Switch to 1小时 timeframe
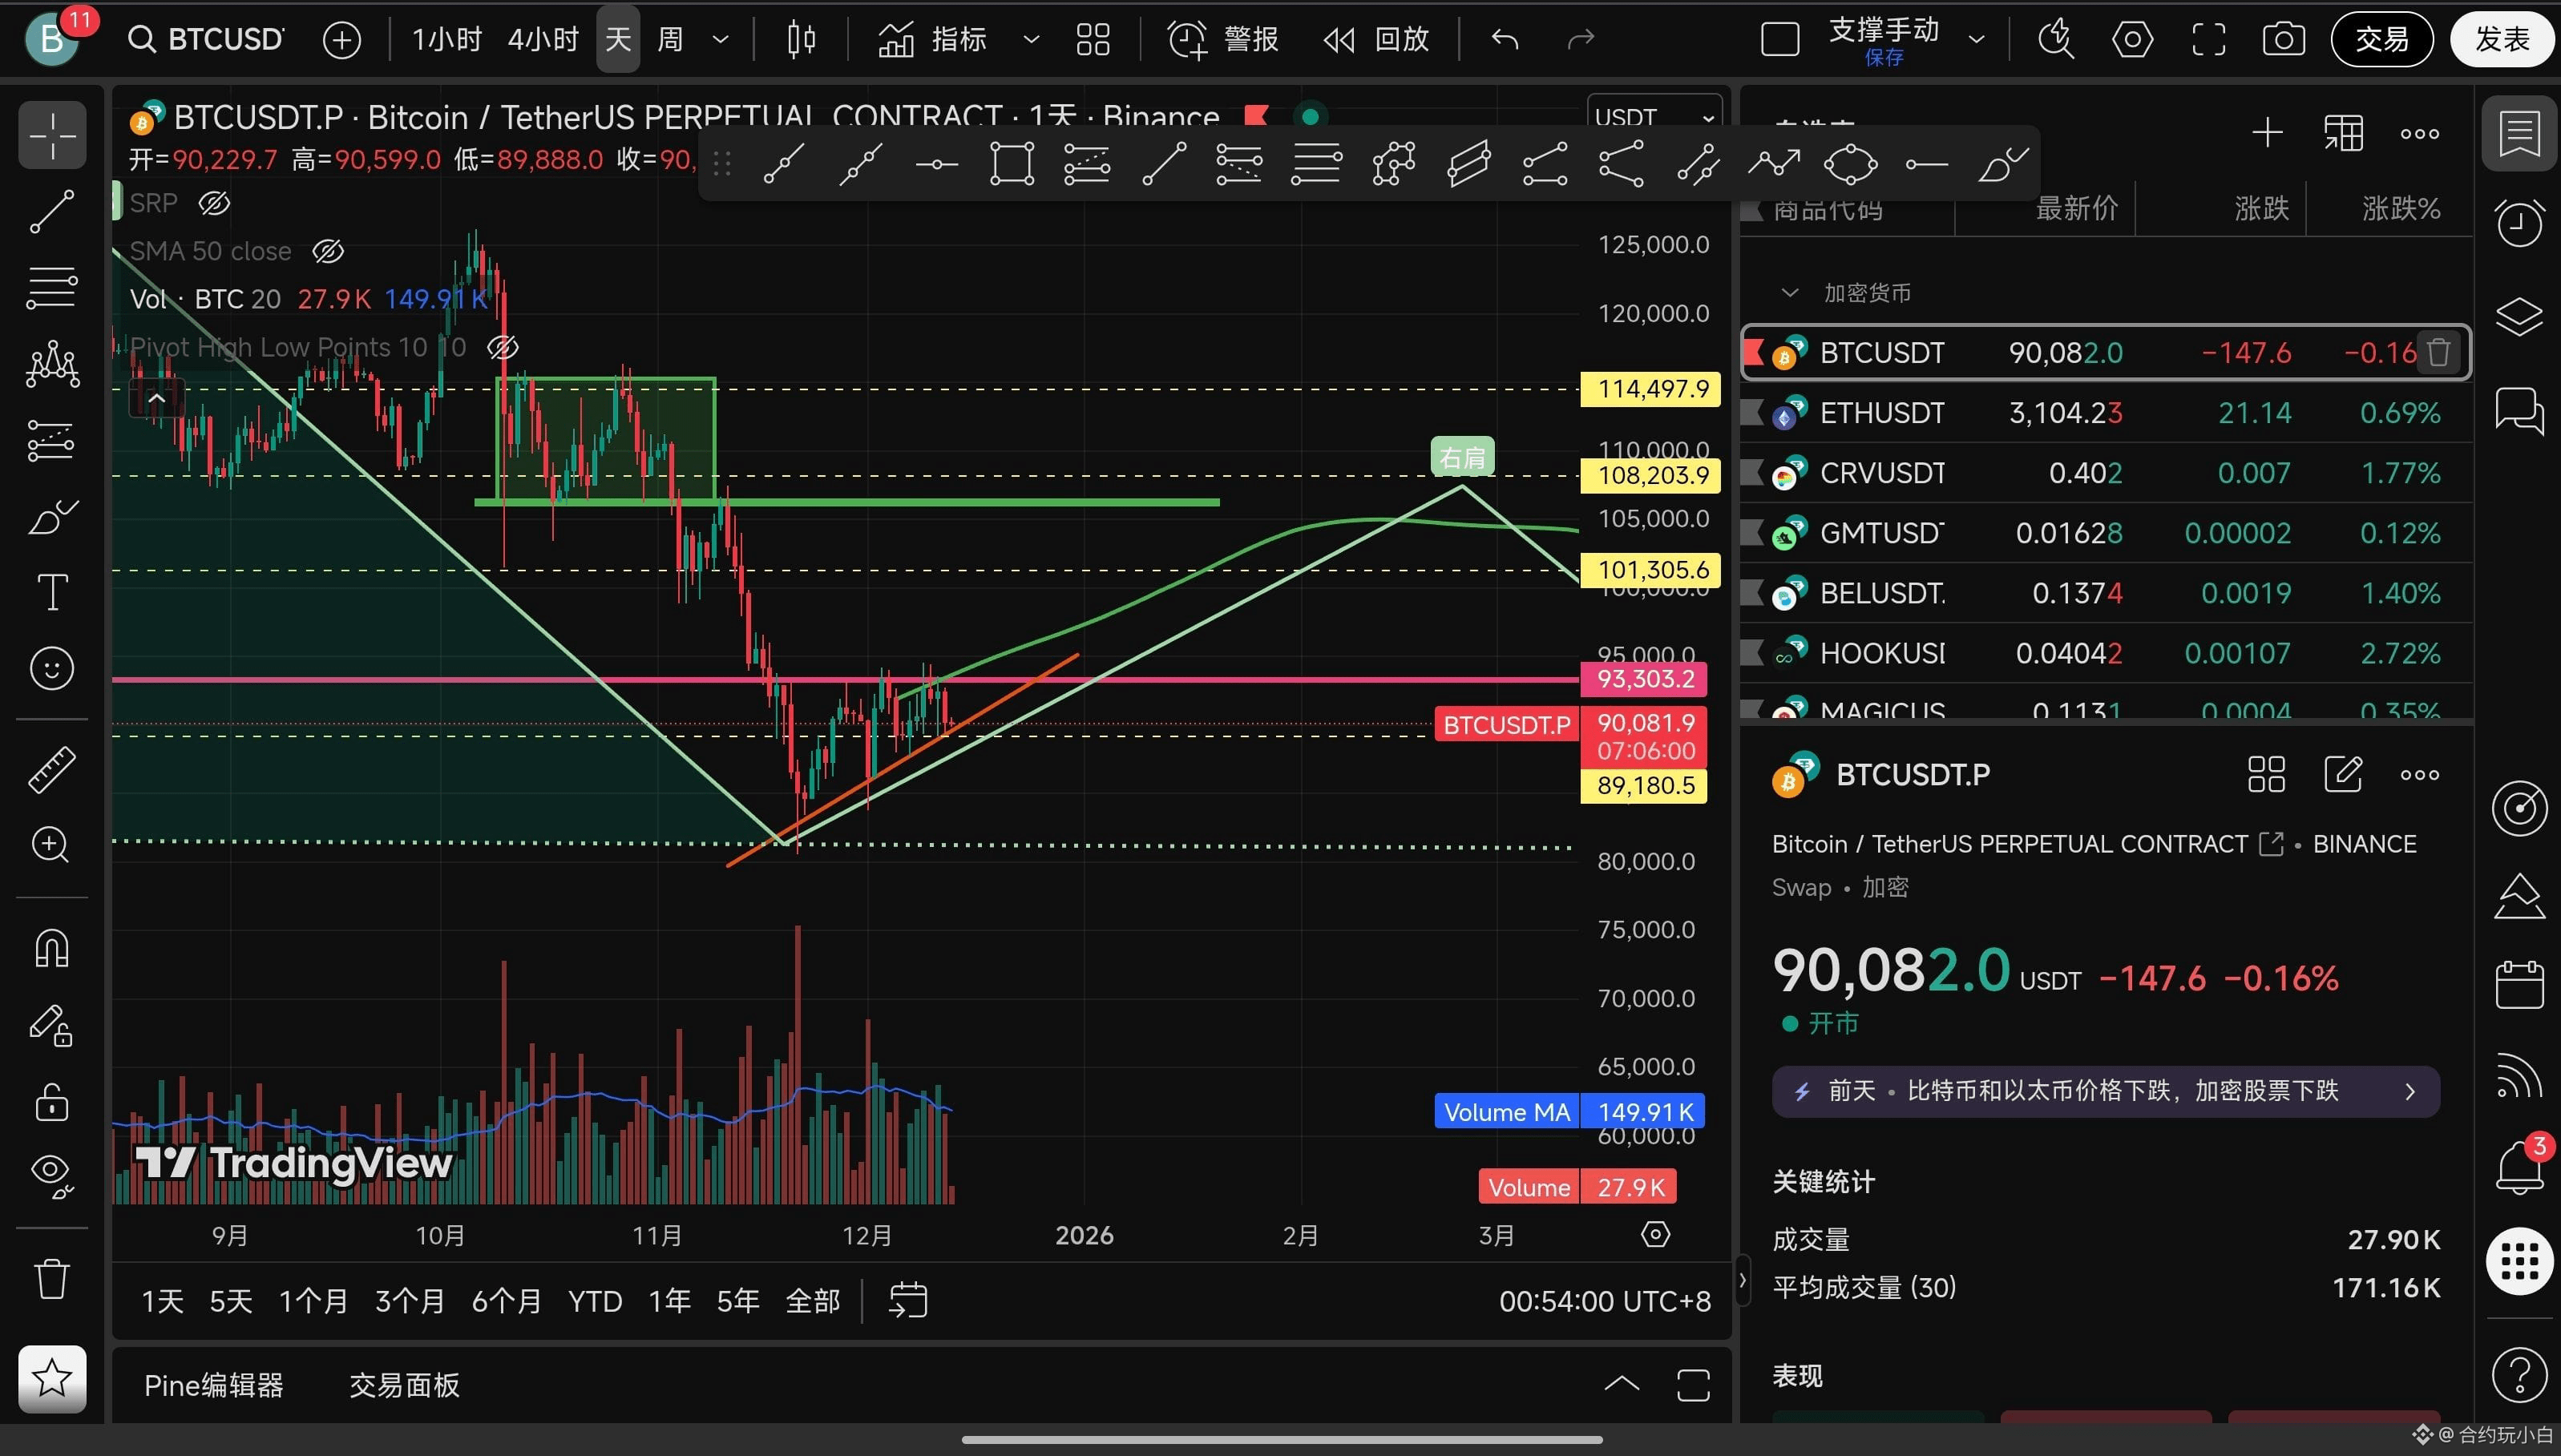Image resolution: width=2561 pixels, height=1456 pixels. tap(447, 40)
